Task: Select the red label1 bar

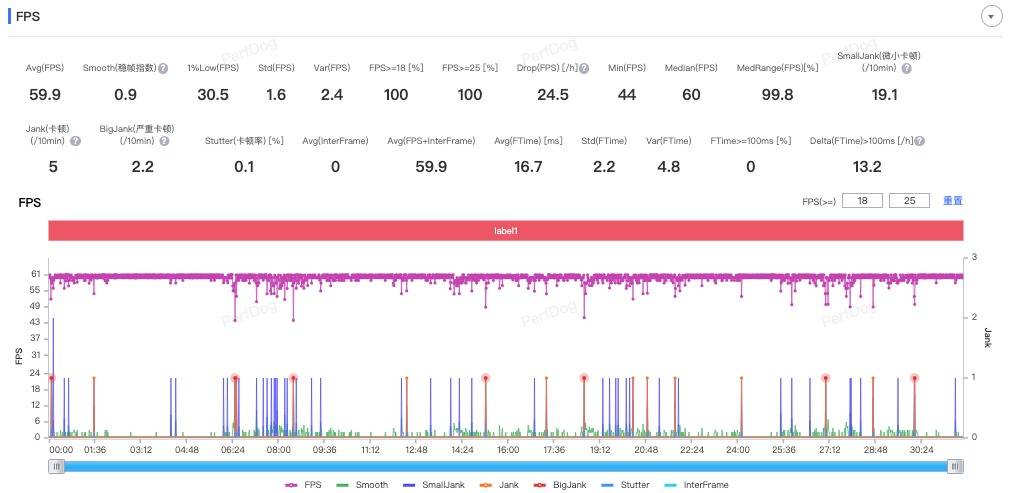Action: [505, 230]
